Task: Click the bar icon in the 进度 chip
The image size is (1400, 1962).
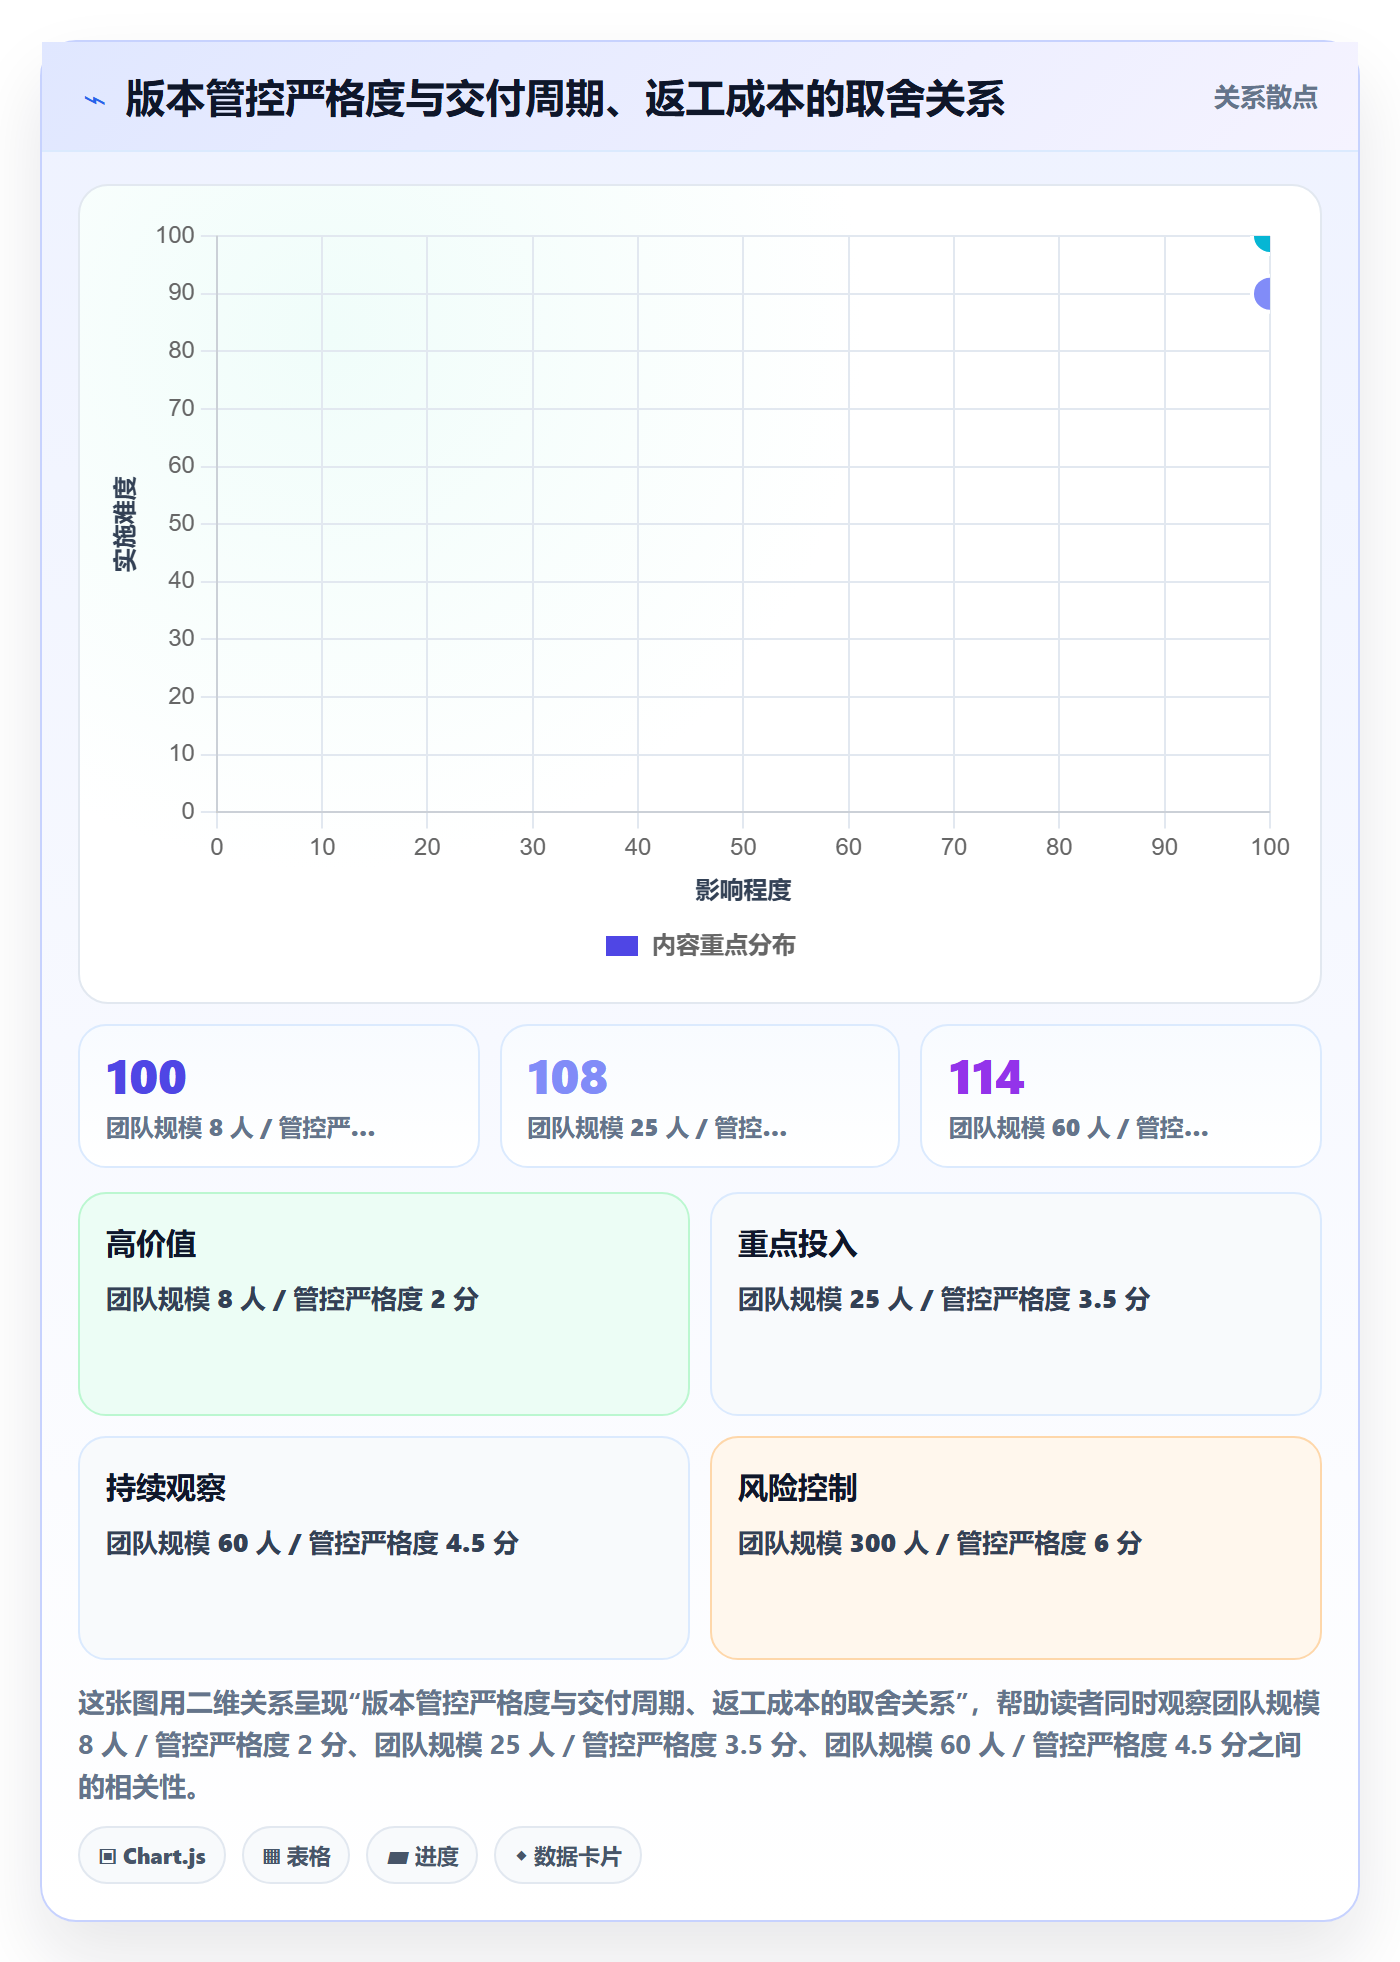Action: [x=398, y=1858]
